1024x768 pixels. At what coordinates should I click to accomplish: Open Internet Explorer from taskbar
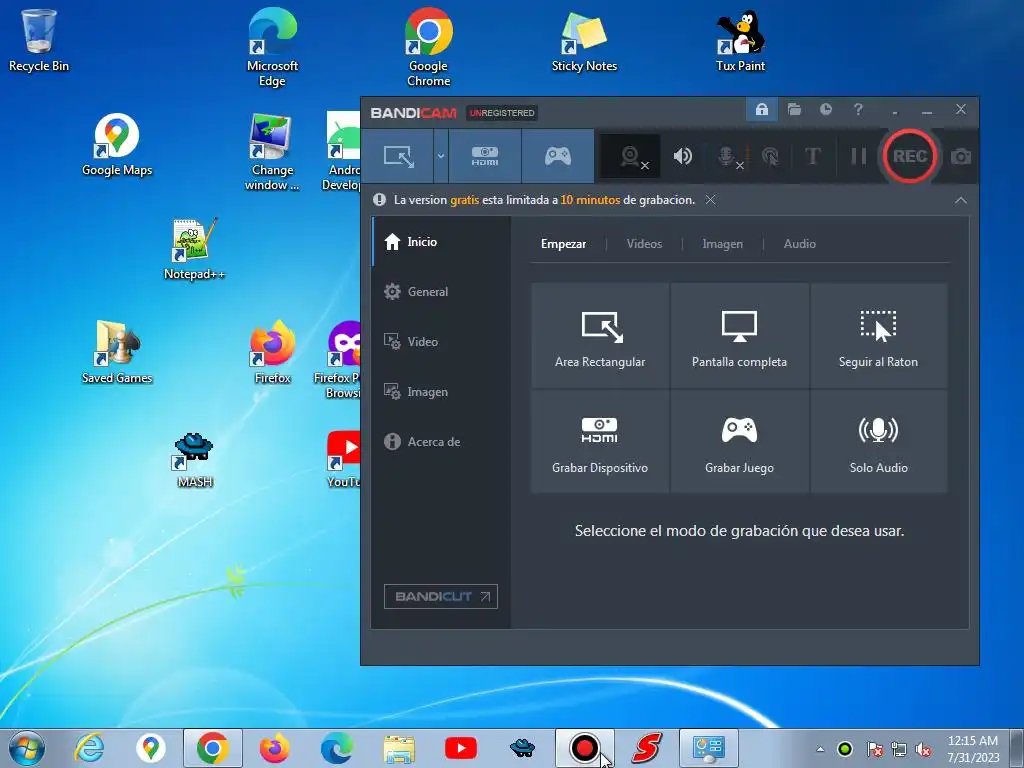coord(89,748)
